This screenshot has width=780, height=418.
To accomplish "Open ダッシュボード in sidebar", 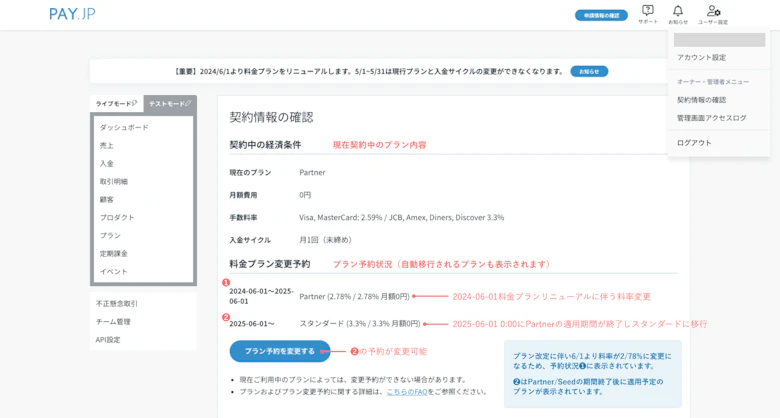I will [x=124, y=127].
